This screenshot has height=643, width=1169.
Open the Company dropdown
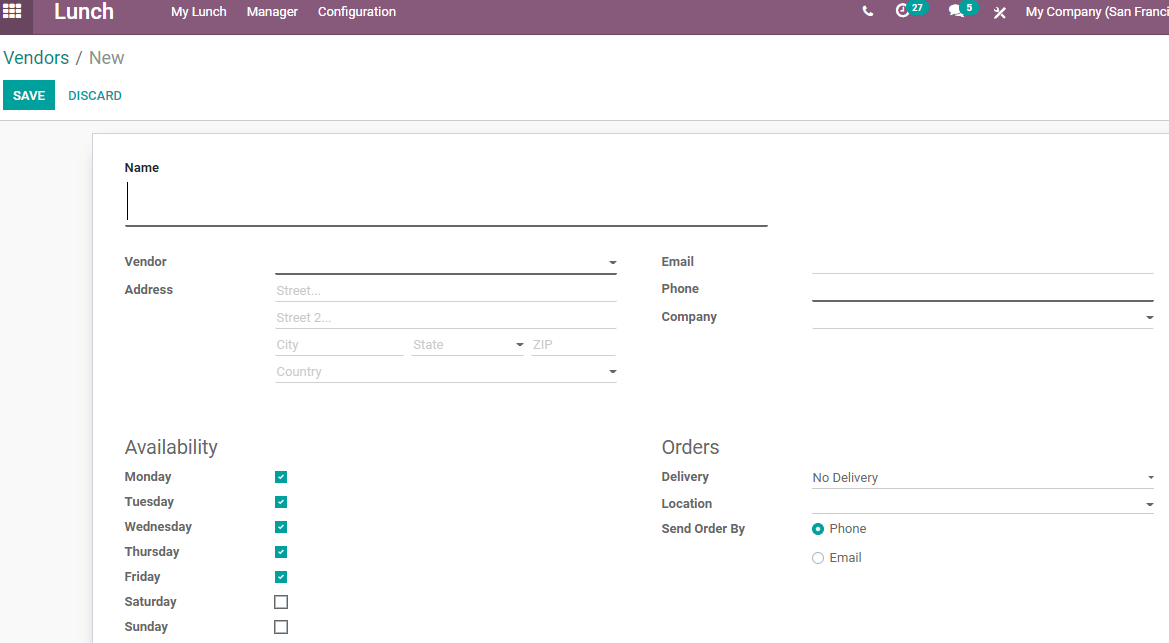(x=983, y=317)
